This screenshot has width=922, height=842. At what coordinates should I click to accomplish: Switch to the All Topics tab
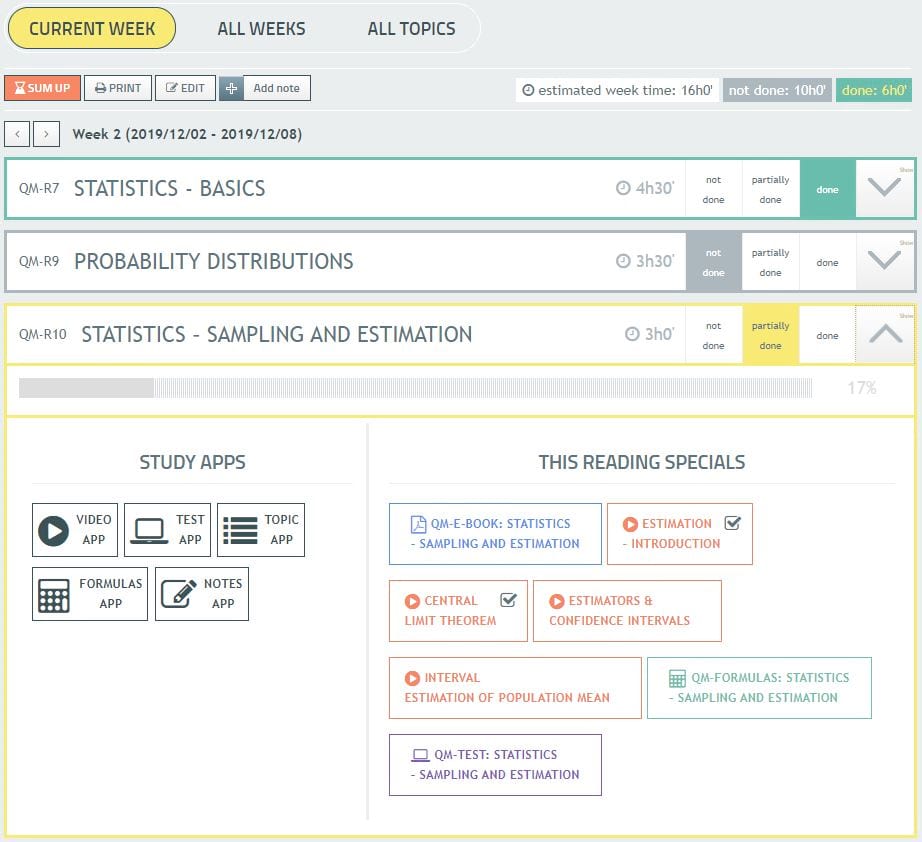(411, 29)
